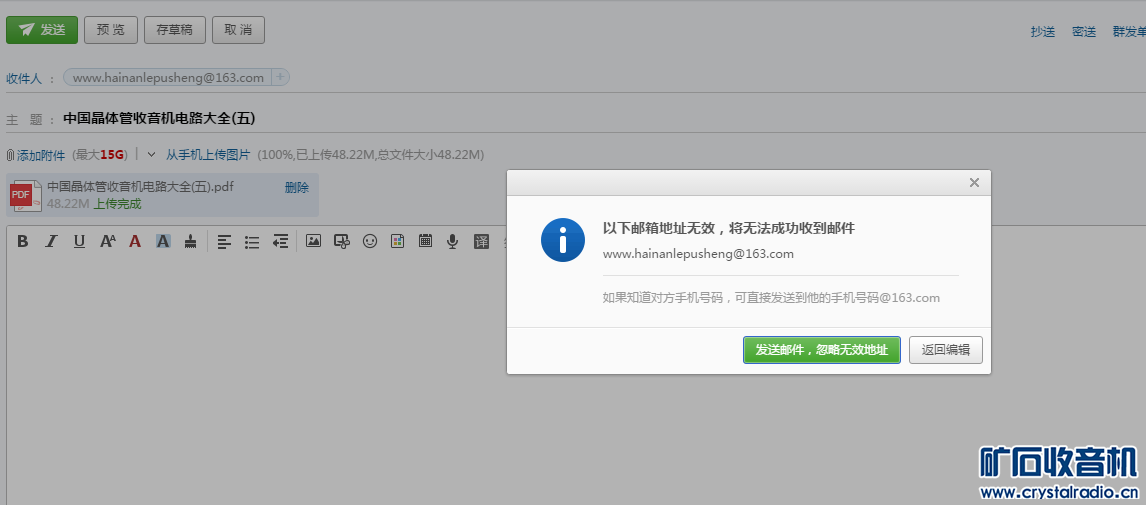Add a 密送 BCC field
Viewport: 1146px width, 505px height.
pos(1084,31)
